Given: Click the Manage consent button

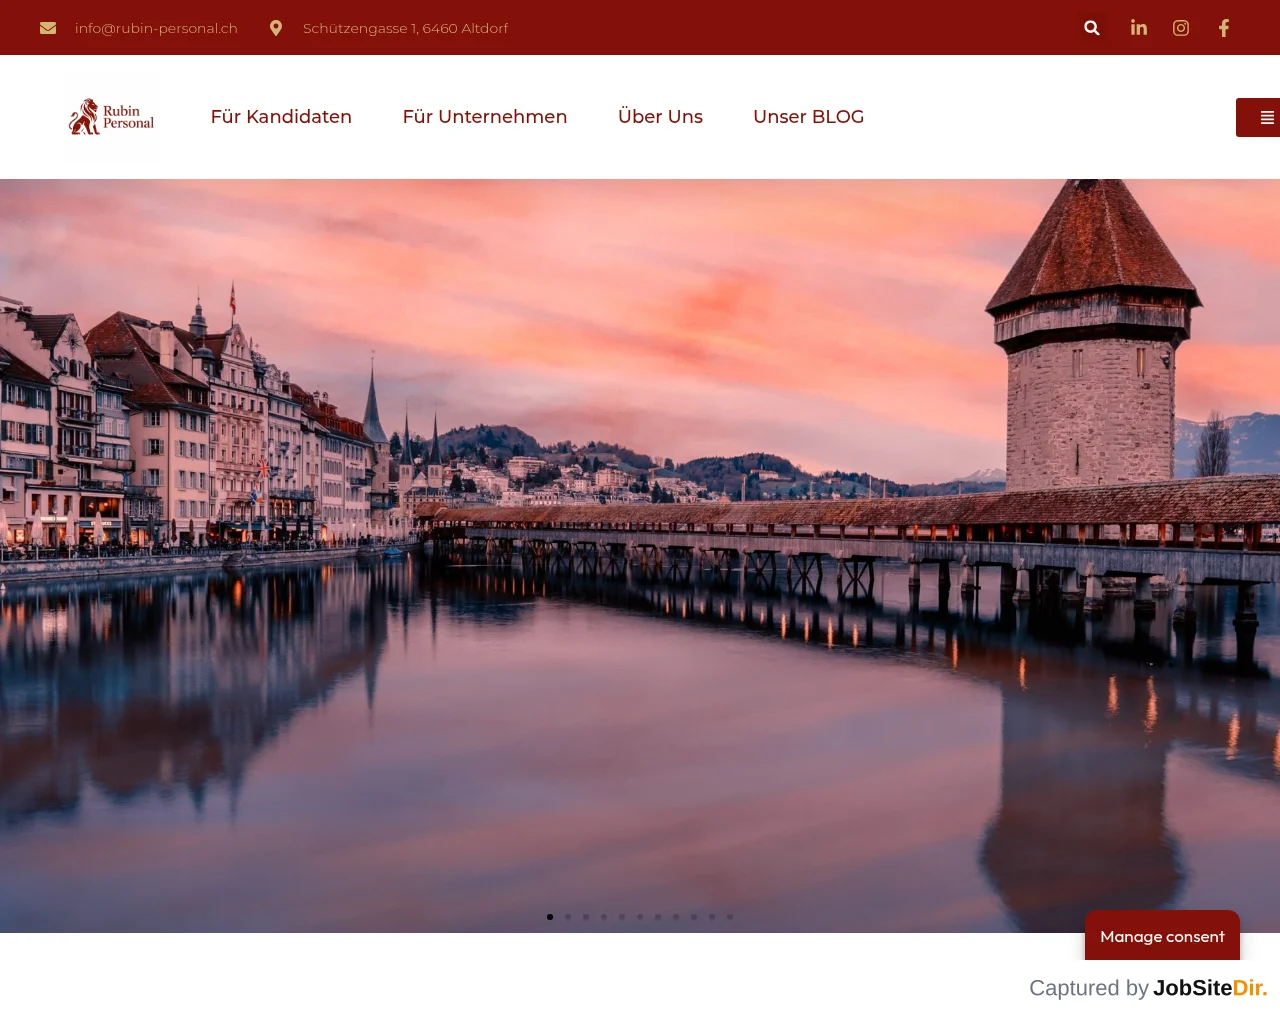Looking at the screenshot, I should click(1162, 936).
